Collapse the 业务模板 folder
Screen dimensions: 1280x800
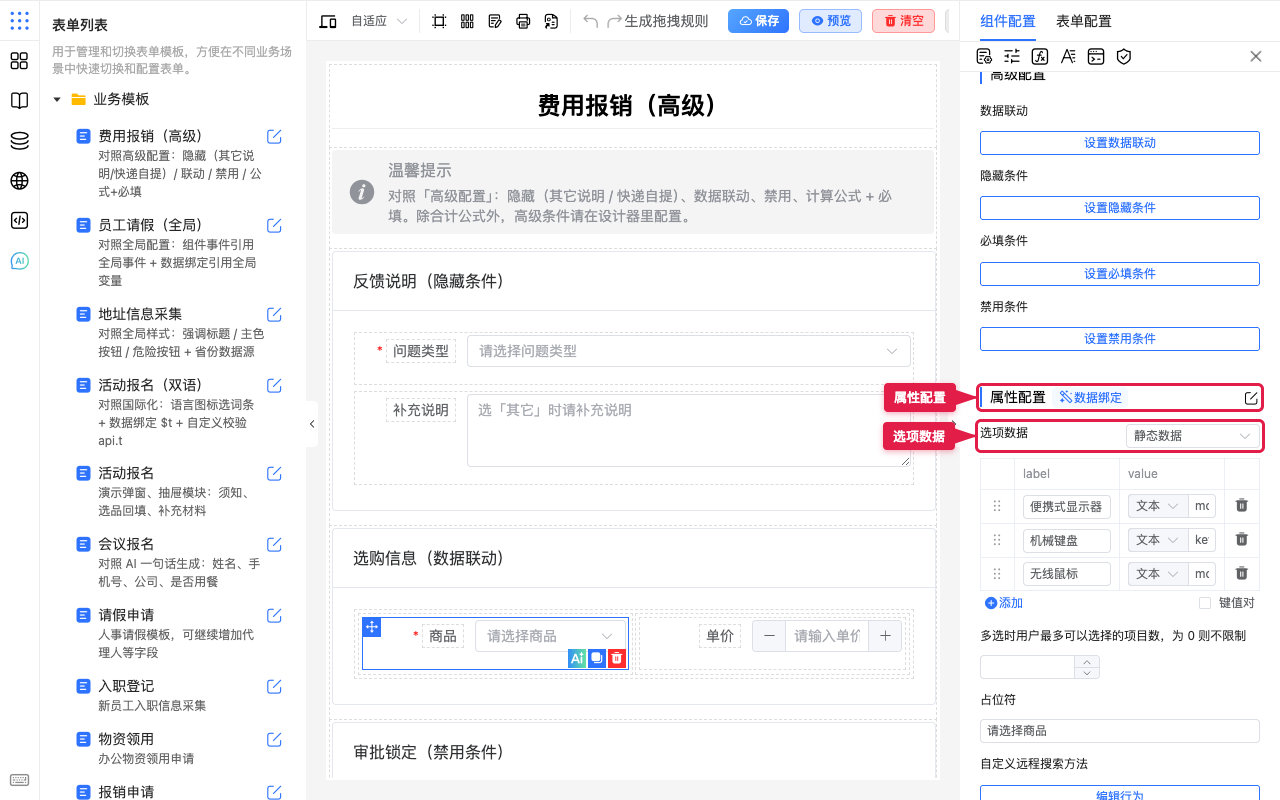point(57,100)
